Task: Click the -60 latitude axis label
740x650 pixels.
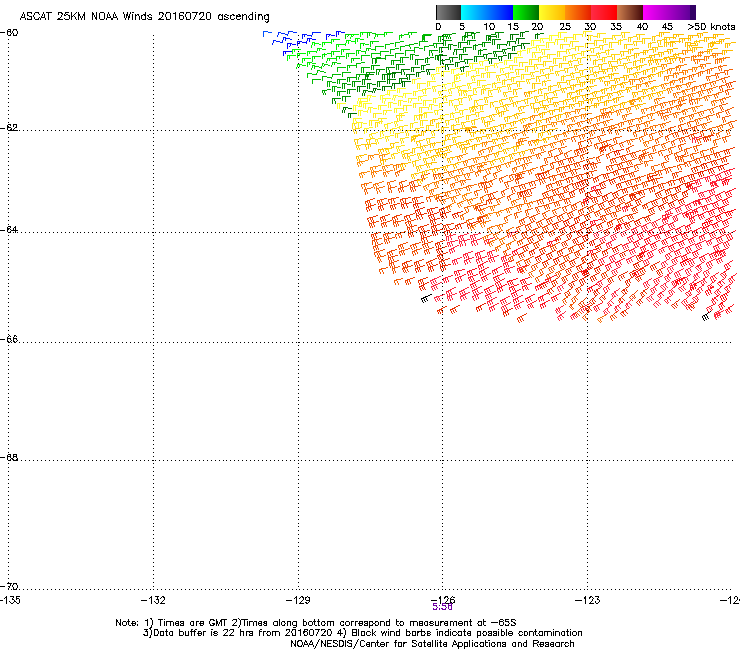Action: click(9, 33)
